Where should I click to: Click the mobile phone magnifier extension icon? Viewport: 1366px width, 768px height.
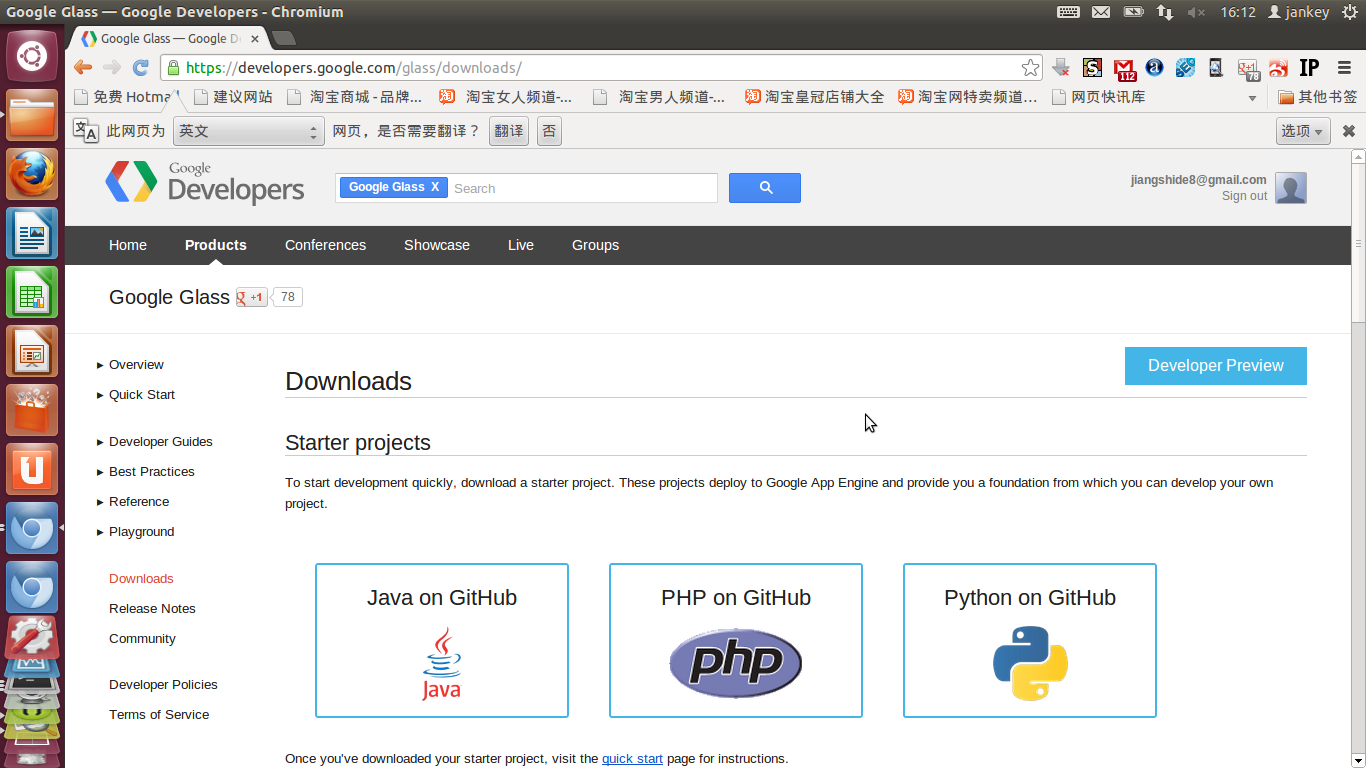click(x=1216, y=68)
